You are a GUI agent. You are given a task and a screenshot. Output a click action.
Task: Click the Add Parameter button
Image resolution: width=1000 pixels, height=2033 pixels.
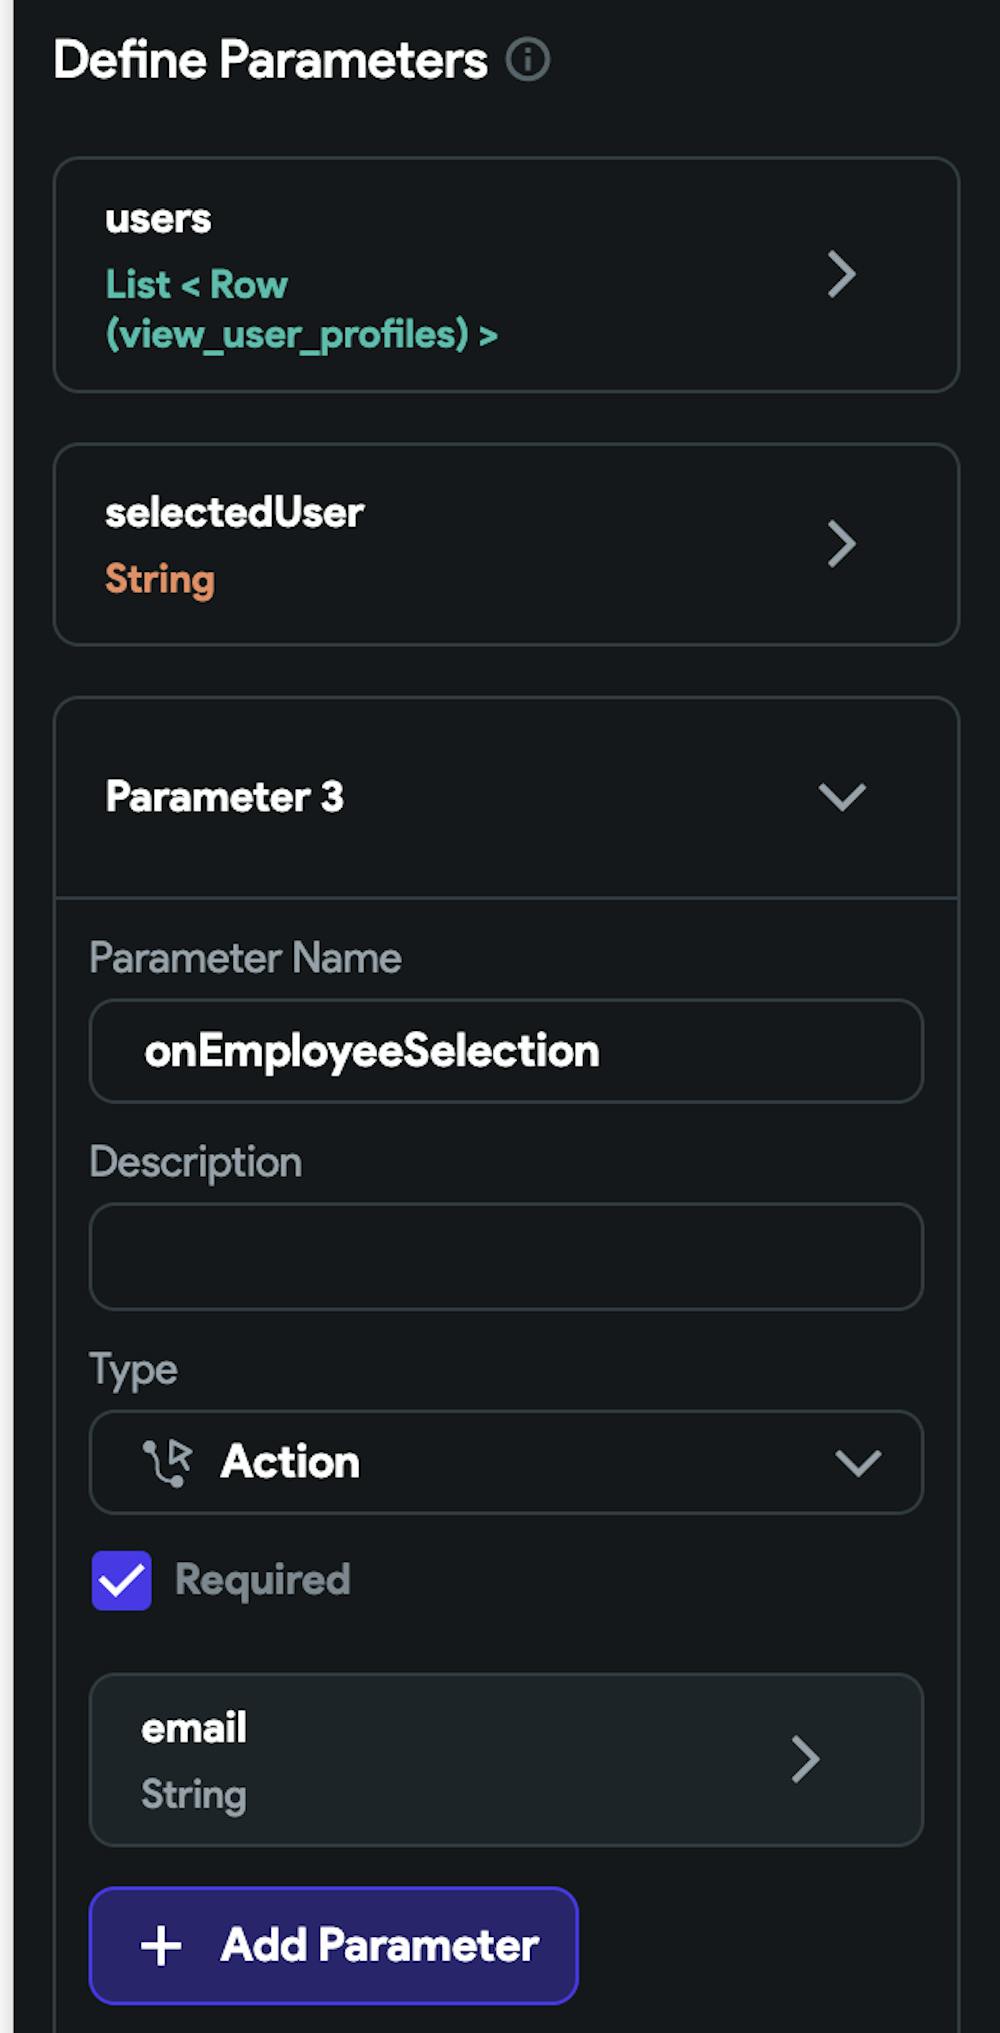click(x=334, y=1946)
